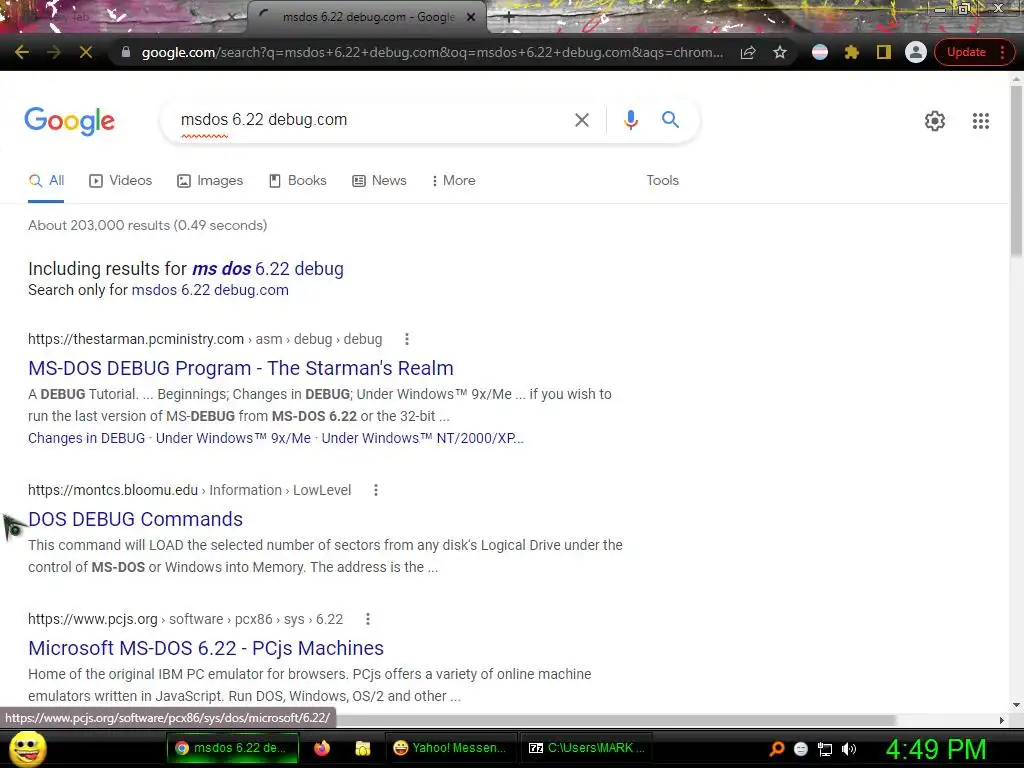Image resolution: width=1024 pixels, height=768 pixels.
Task: Click the round face tray icon
Action: [x=801, y=749]
